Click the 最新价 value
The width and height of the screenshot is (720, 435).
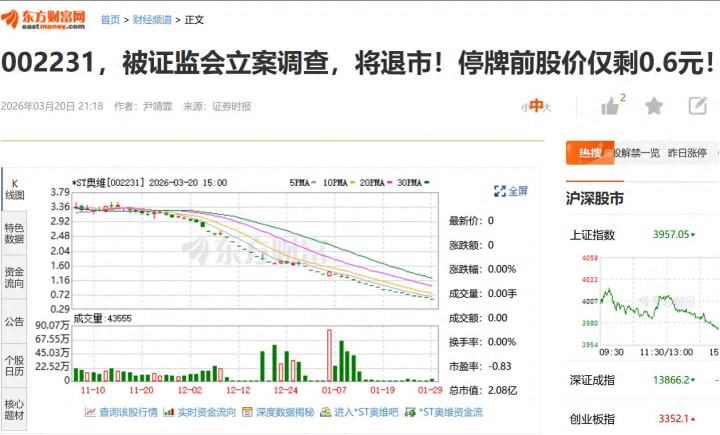[491, 221]
